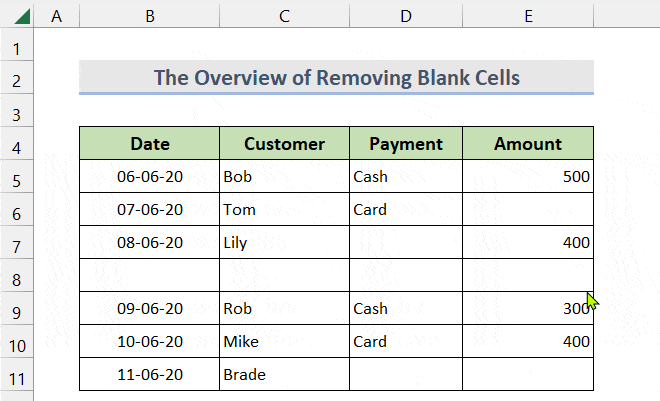660x401 pixels.
Task: Click the cell containing Brade
Action: tap(284, 374)
